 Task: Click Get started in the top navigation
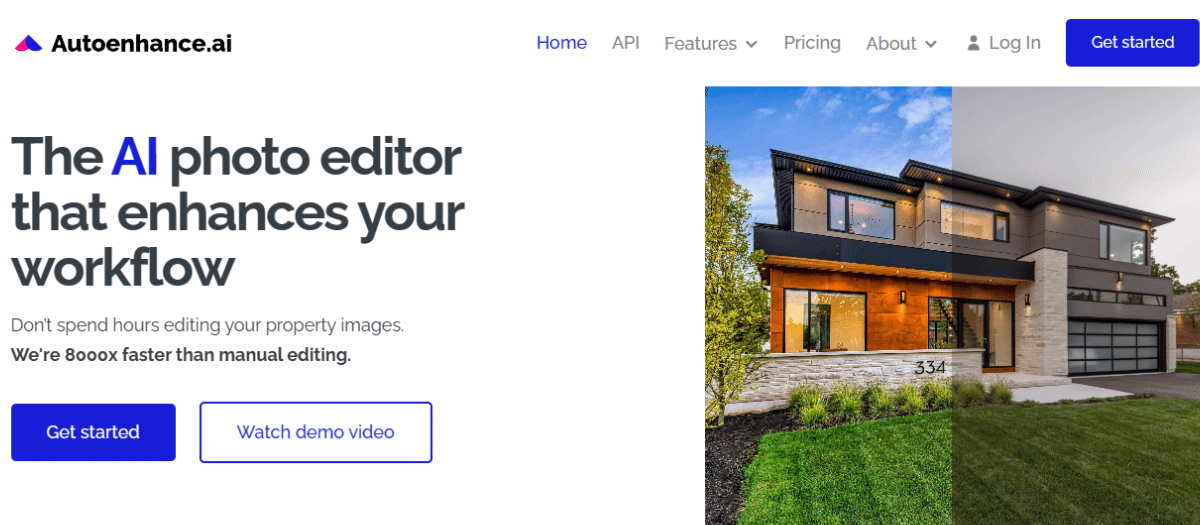1132,42
